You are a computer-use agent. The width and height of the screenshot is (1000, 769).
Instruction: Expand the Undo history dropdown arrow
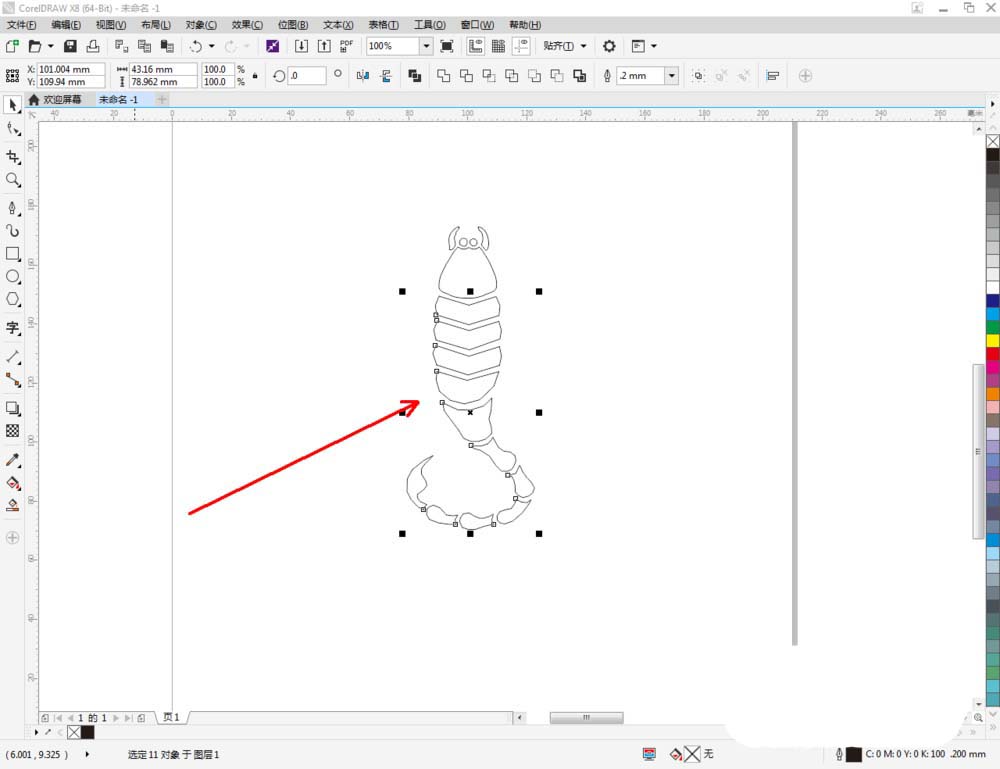tap(212, 46)
